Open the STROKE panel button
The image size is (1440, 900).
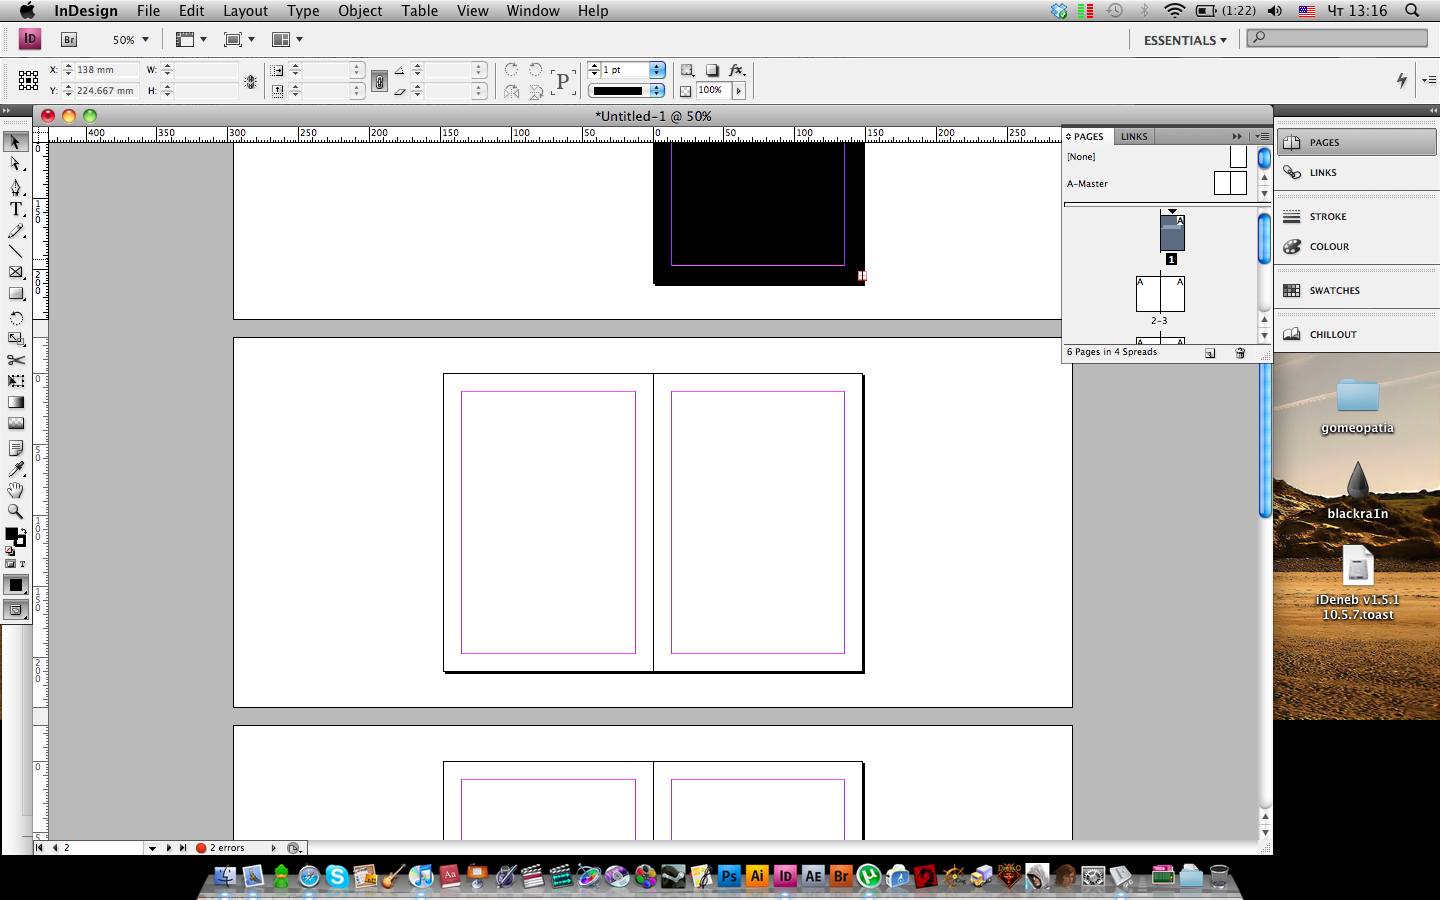tap(1357, 216)
